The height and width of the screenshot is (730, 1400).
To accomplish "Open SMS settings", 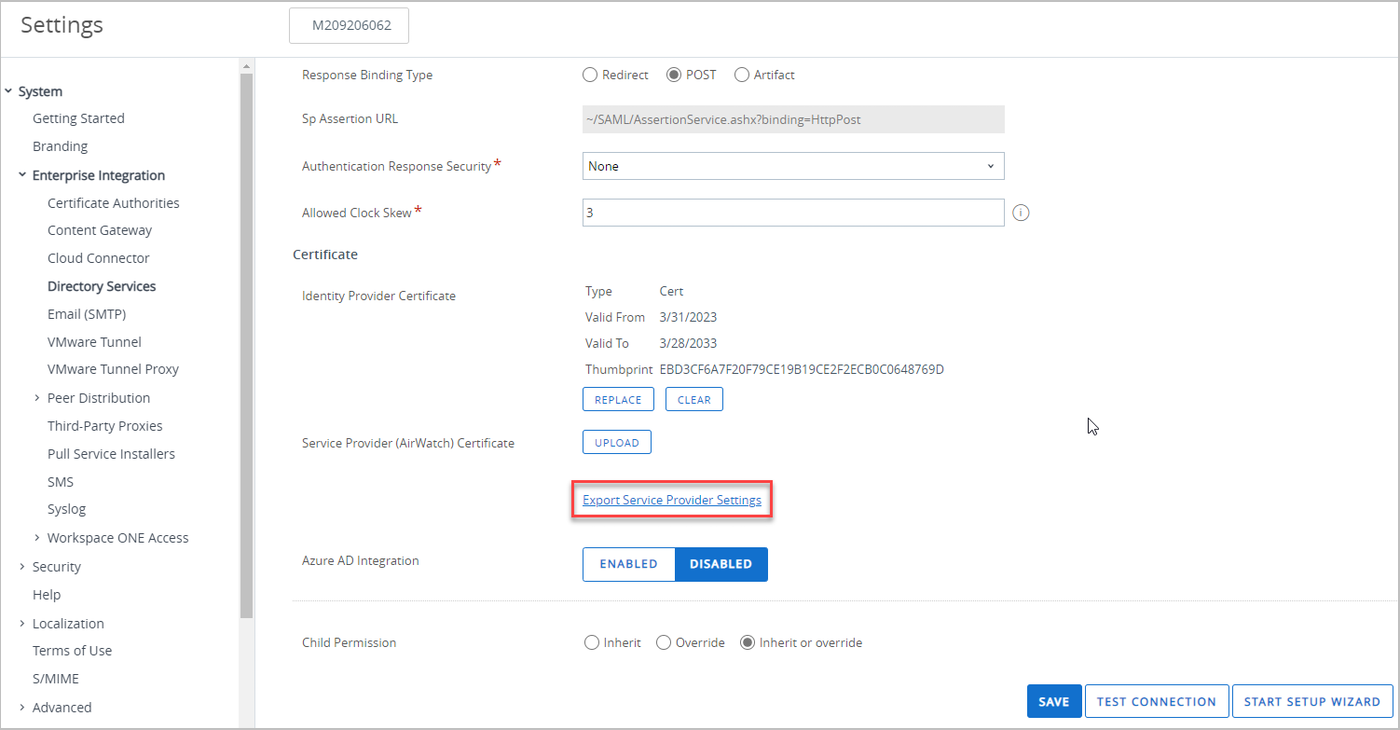I will pos(60,482).
